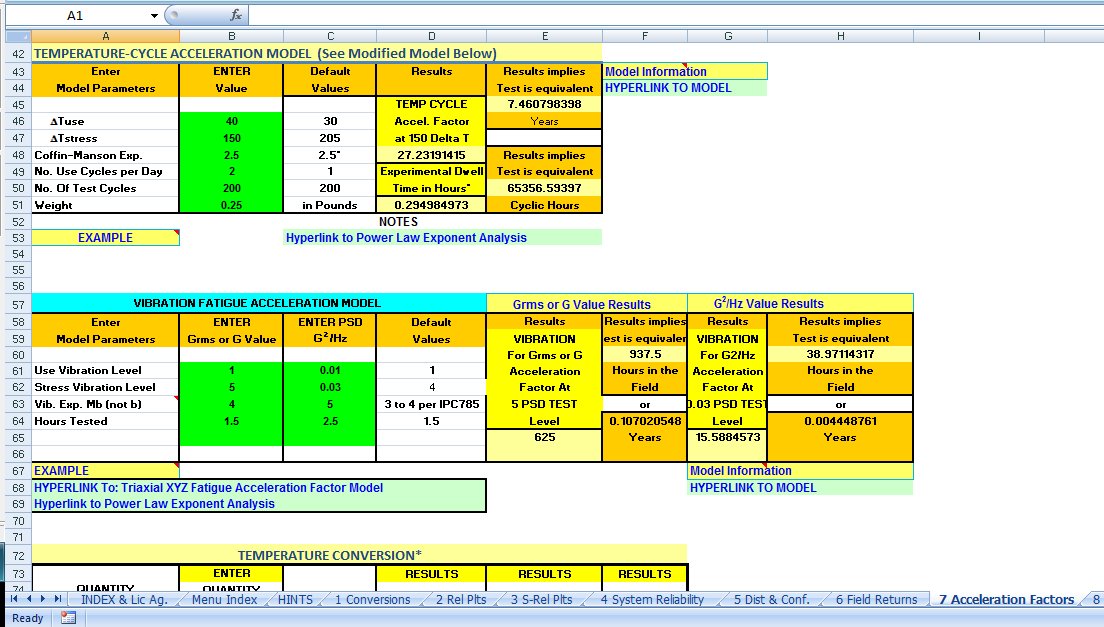The width and height of the screenshot is (1104, 627).
Task: Select the EXAMPLE cell in row 53
Action: pos(106,238)
